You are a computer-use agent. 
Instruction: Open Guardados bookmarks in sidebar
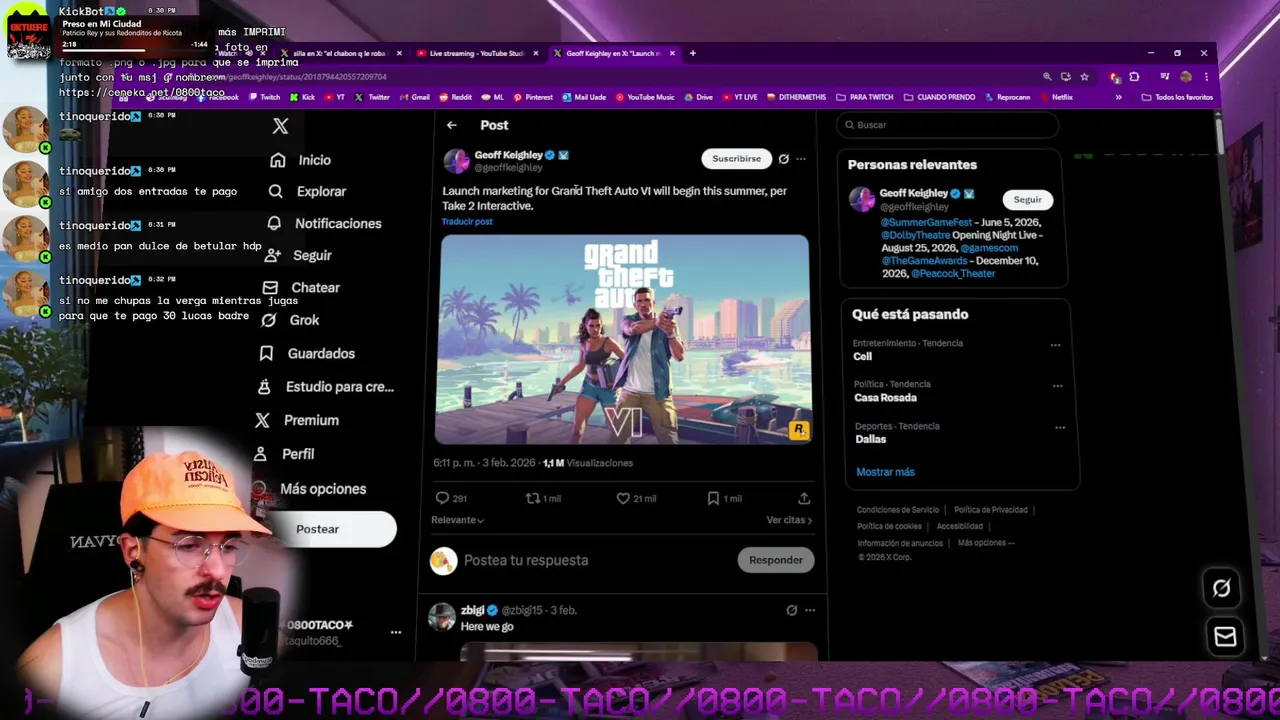[307, 353]
